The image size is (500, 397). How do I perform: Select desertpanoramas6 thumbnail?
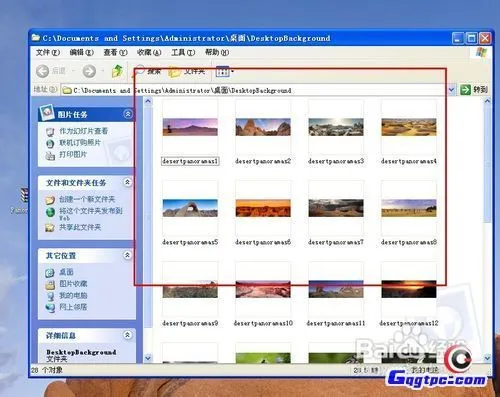263,208
